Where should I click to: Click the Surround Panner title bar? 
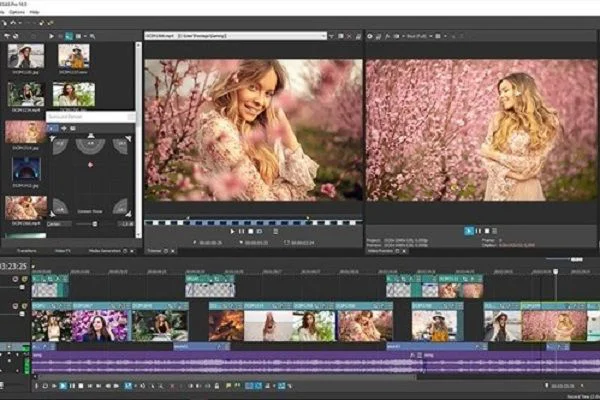pyautogui.click(x=90, y=116)
